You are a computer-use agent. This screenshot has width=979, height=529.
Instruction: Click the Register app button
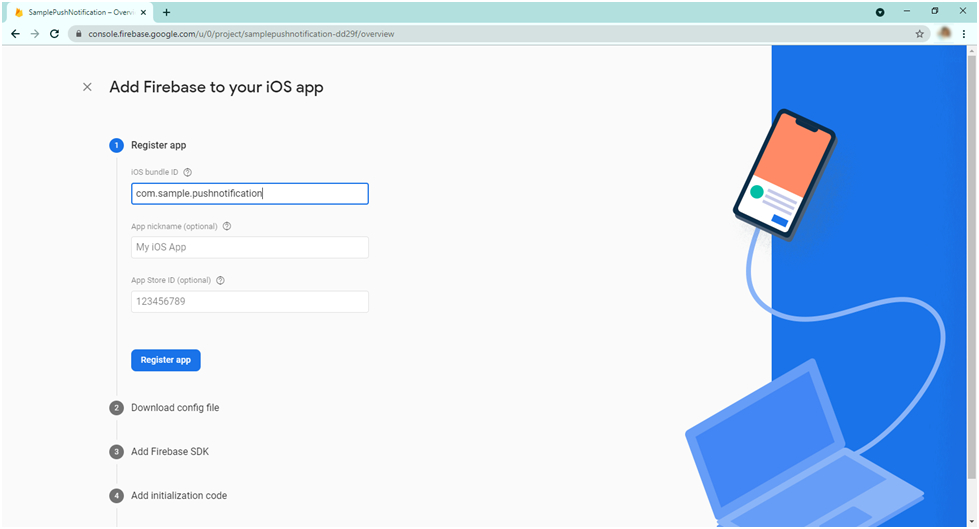(x=165, y=360)
